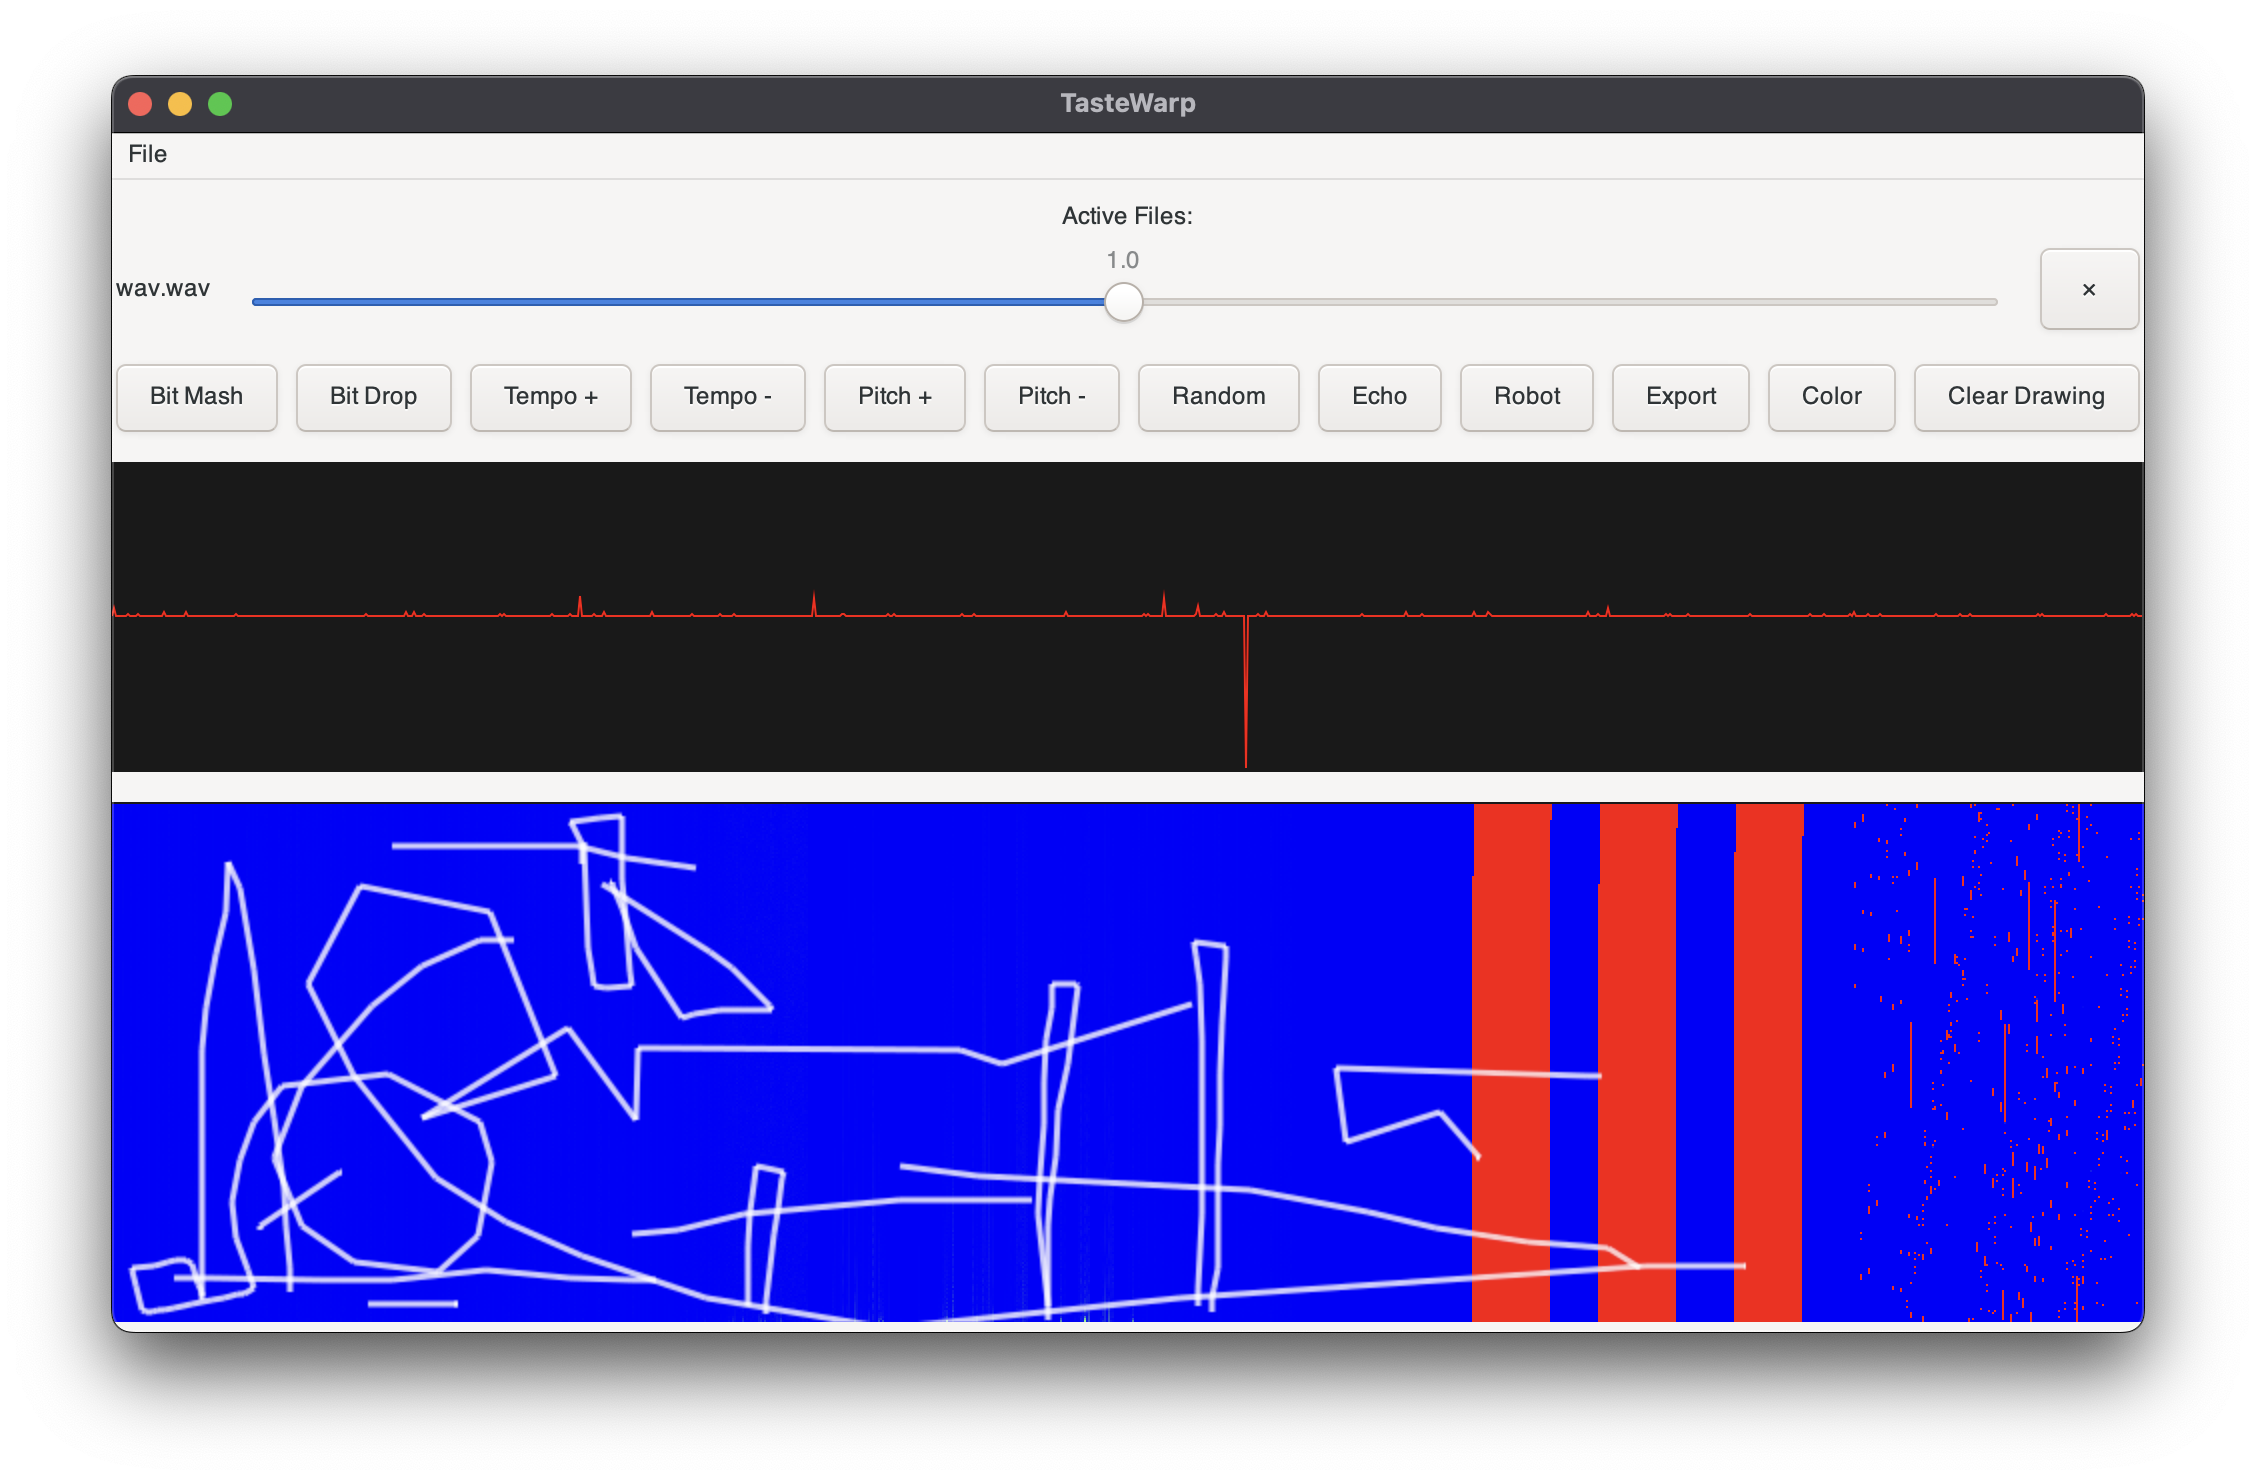Increase speed with Tempo + button
Image resolution: width=2256 pixels, height=1480 pixels.
pos(550,397)
